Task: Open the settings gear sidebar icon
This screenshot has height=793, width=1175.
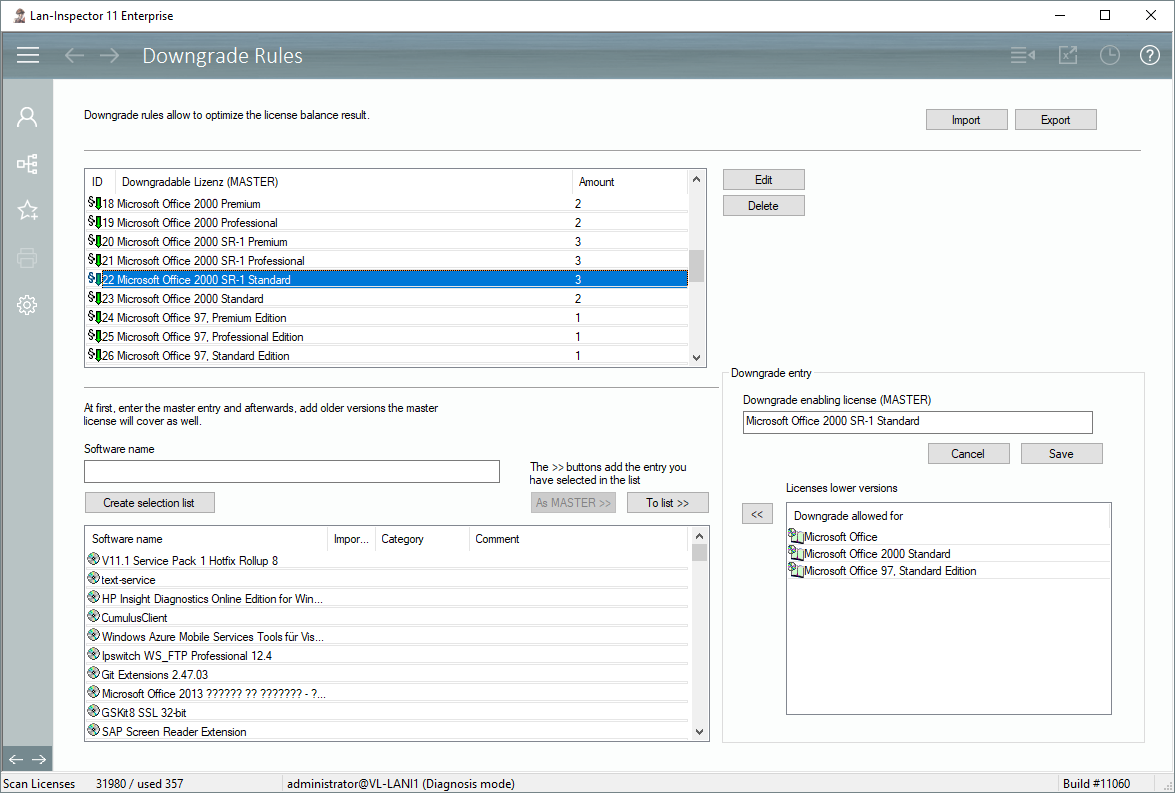Action: click(27, 305)
